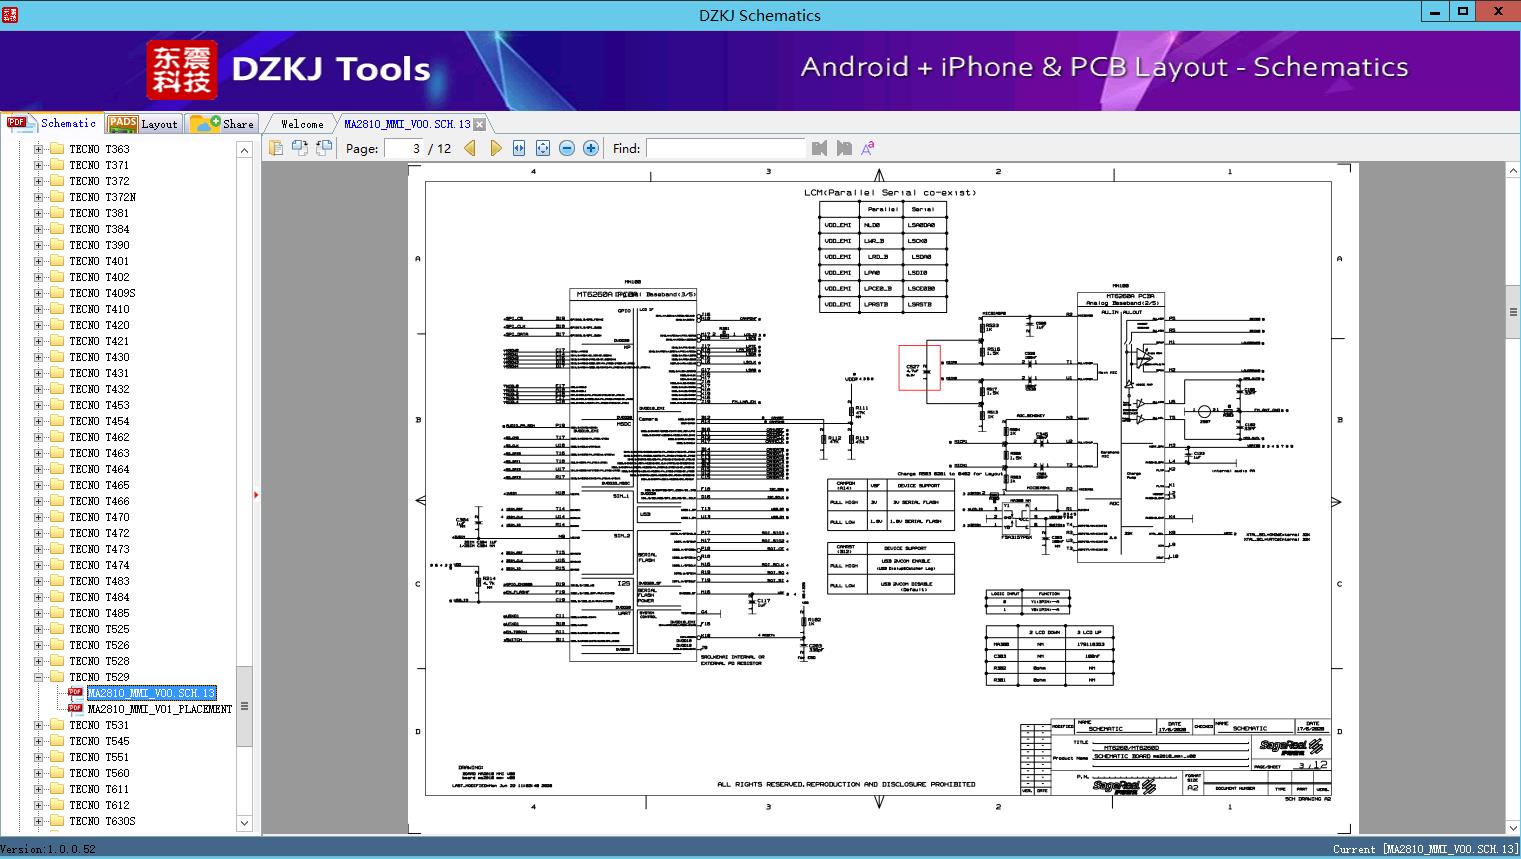Viewport: 1521px width, 859px height.
Task: Select the TECNO T630S tree item
Action: click(102, 821)
